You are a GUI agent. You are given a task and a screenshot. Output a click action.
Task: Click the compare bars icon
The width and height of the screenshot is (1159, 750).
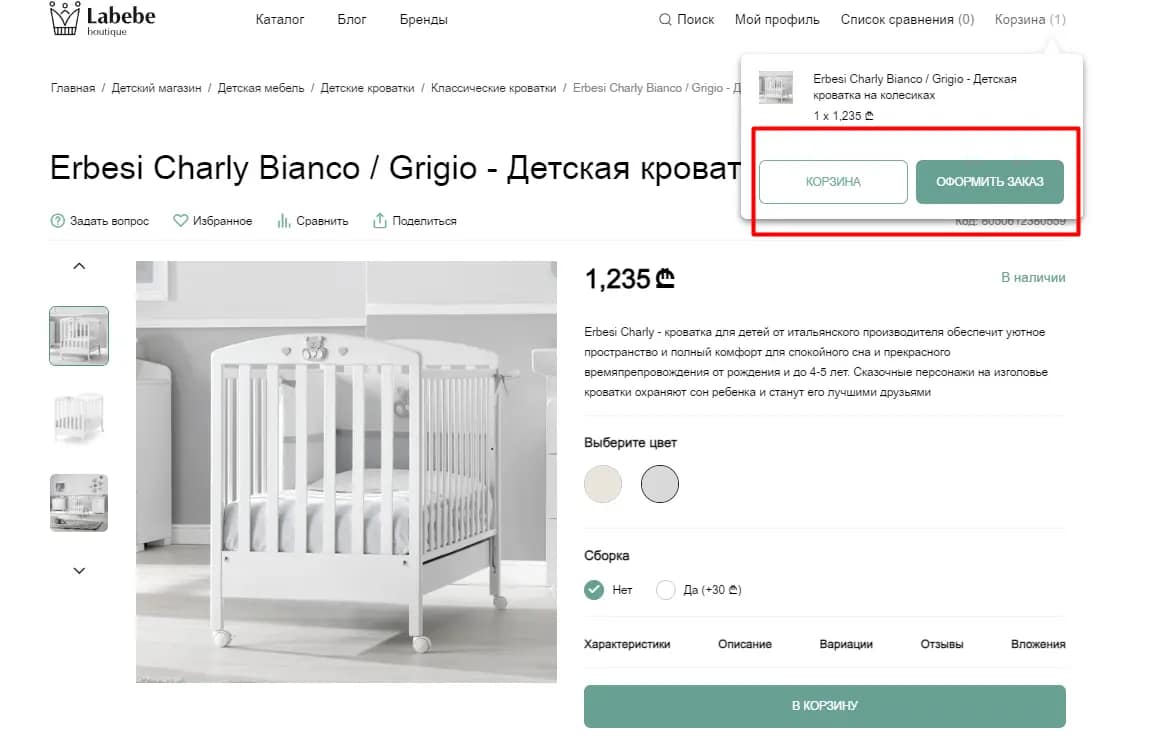[284, 221]
